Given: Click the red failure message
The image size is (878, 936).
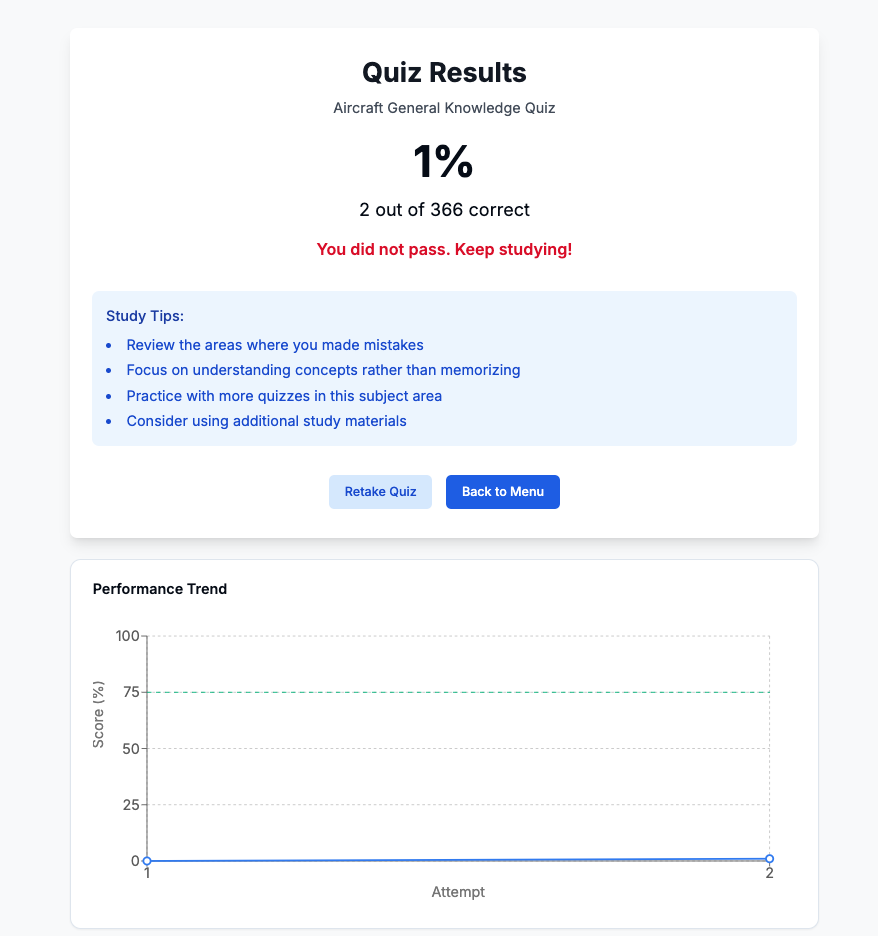Looking at the screenshot, I should (443, 249).
